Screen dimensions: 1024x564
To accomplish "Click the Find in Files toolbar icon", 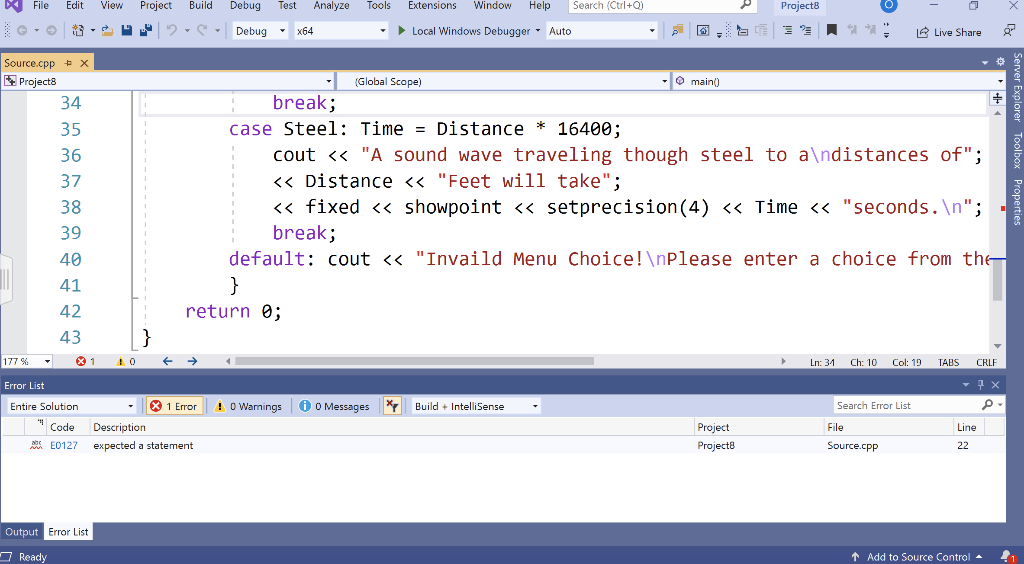I will click(677, 31).
